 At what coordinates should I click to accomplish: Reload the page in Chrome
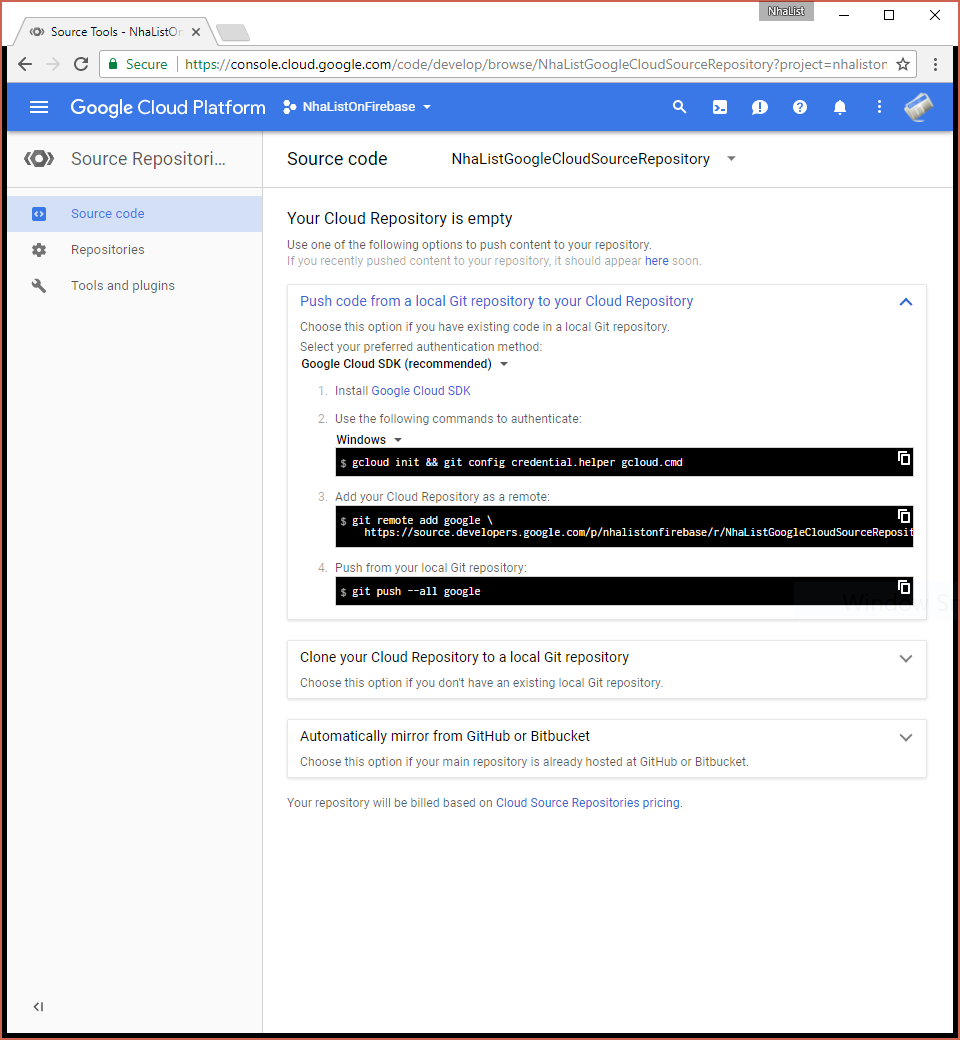pos(81,64)
